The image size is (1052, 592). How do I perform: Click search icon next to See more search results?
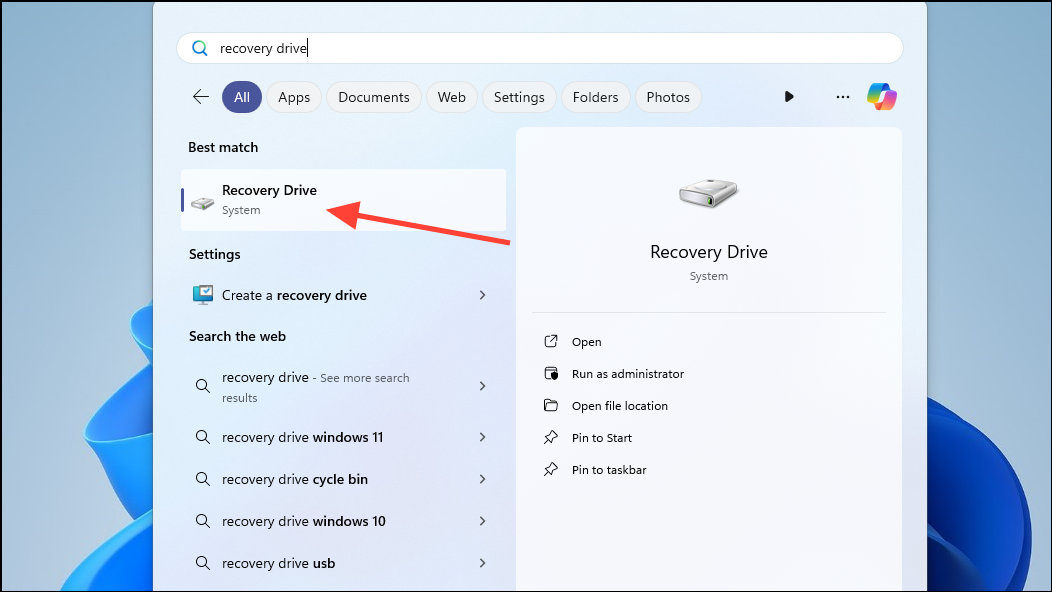203,386
